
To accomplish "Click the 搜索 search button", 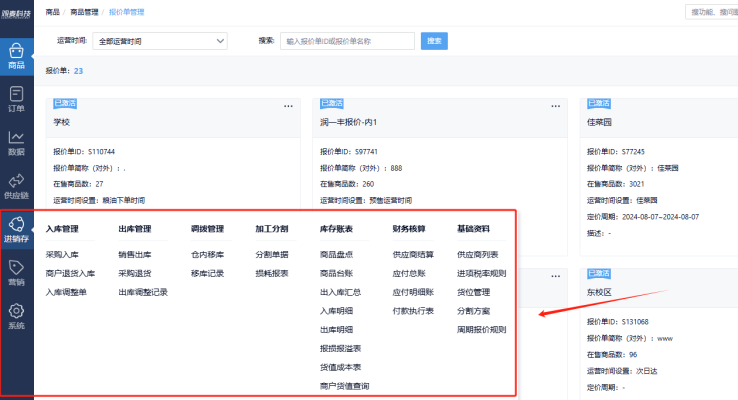I will (x=435, y=41).
